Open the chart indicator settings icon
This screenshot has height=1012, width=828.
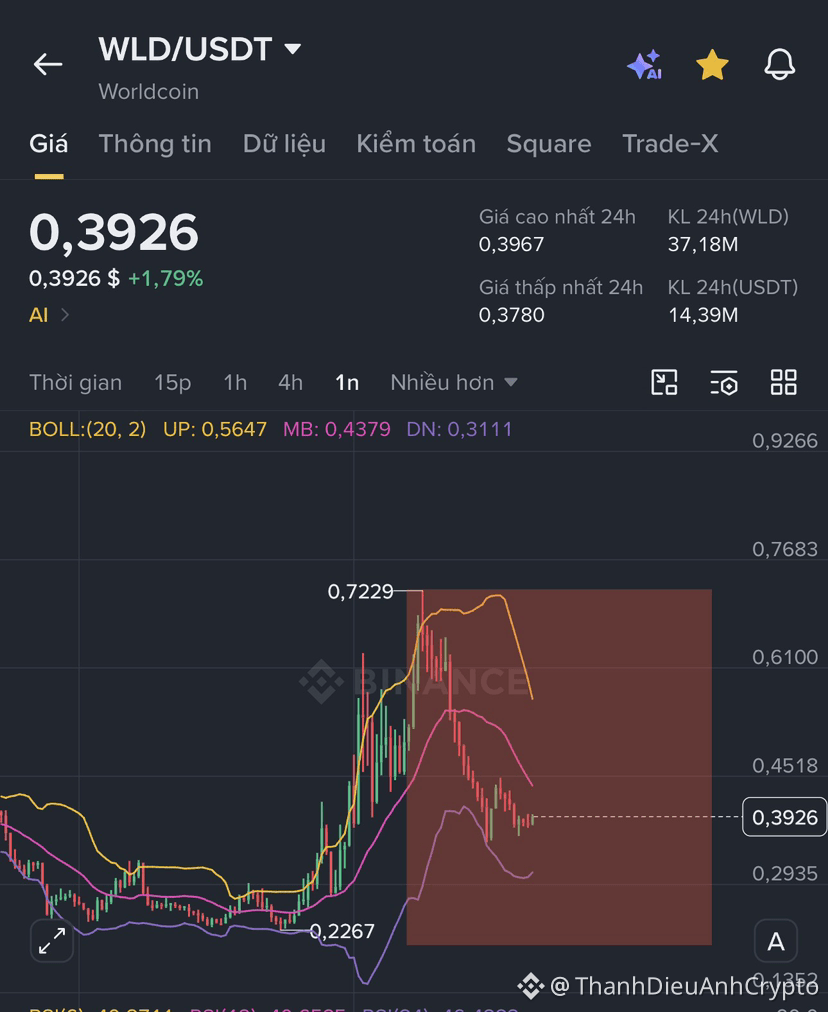(x=723, y=382)
